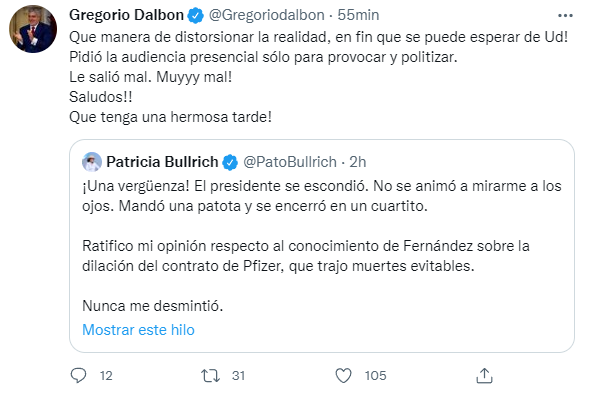
Task: Click the retweet arrows icon
Action: (x=210, y=375)
